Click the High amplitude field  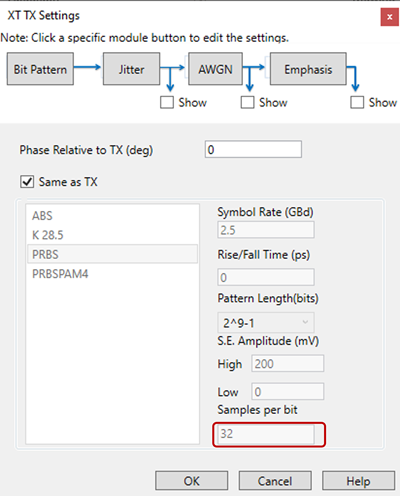[x=287, y=363]
